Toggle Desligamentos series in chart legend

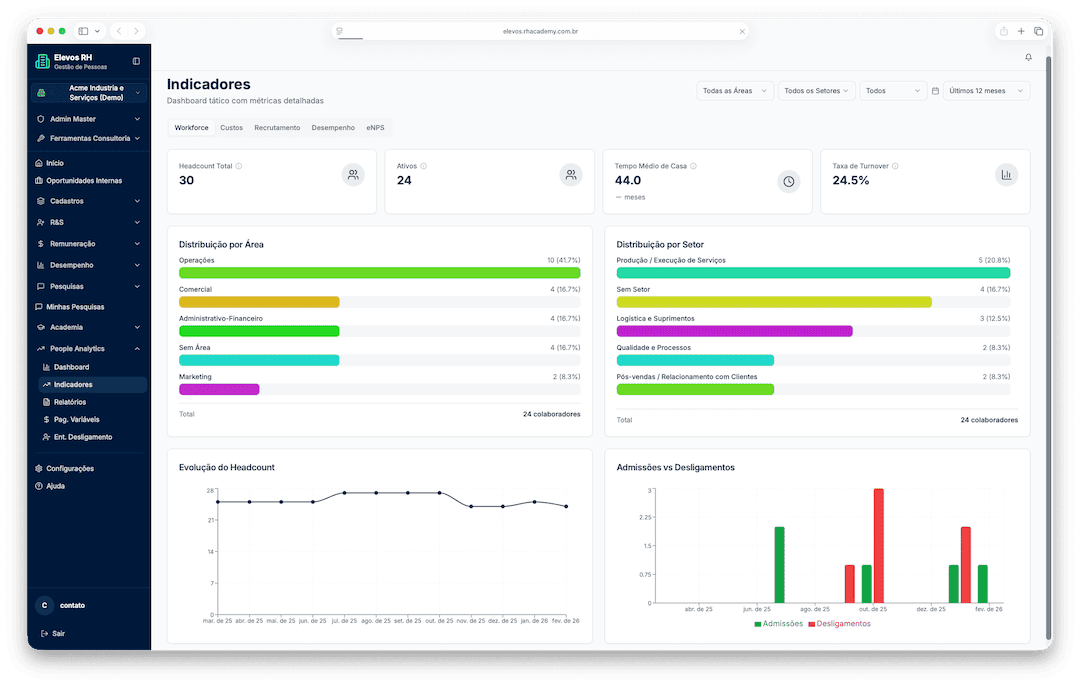tap(839, 624)
